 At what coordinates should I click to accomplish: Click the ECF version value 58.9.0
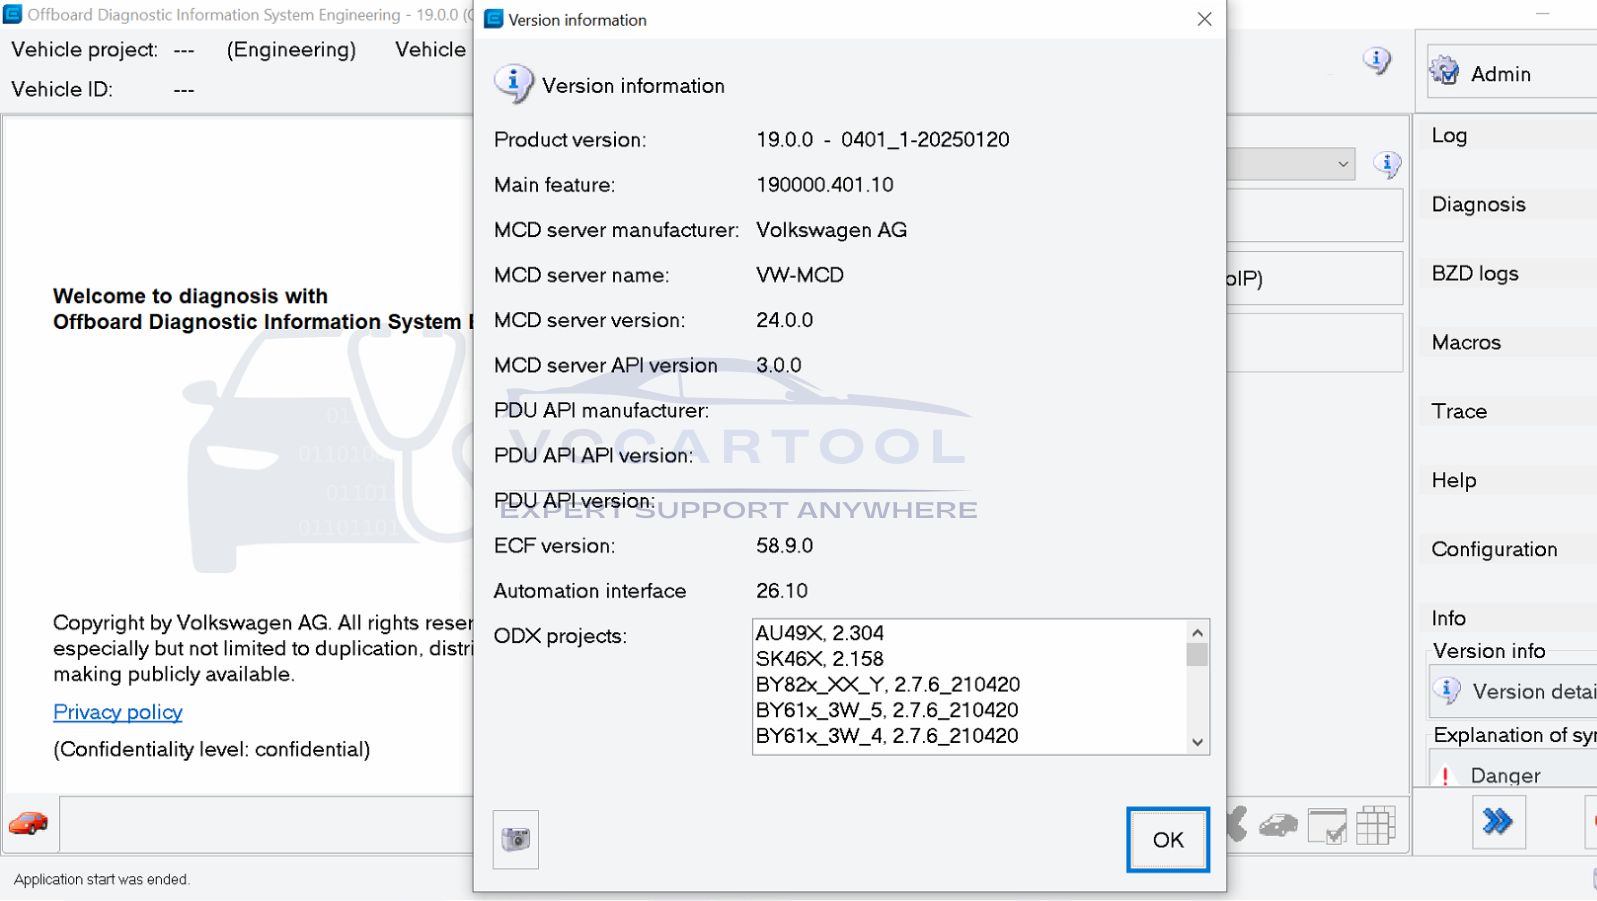[x=785, y=546]
